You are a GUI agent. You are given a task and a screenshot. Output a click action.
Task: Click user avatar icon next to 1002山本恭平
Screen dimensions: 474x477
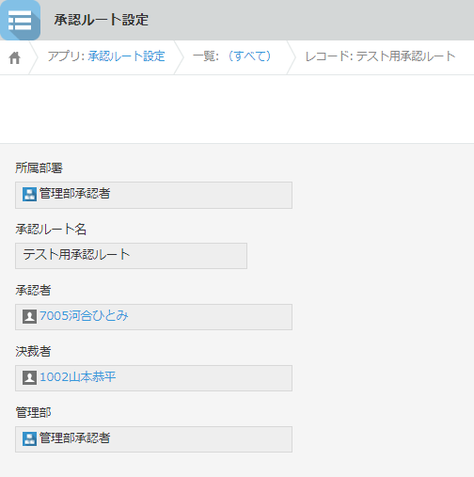(29, 378)
